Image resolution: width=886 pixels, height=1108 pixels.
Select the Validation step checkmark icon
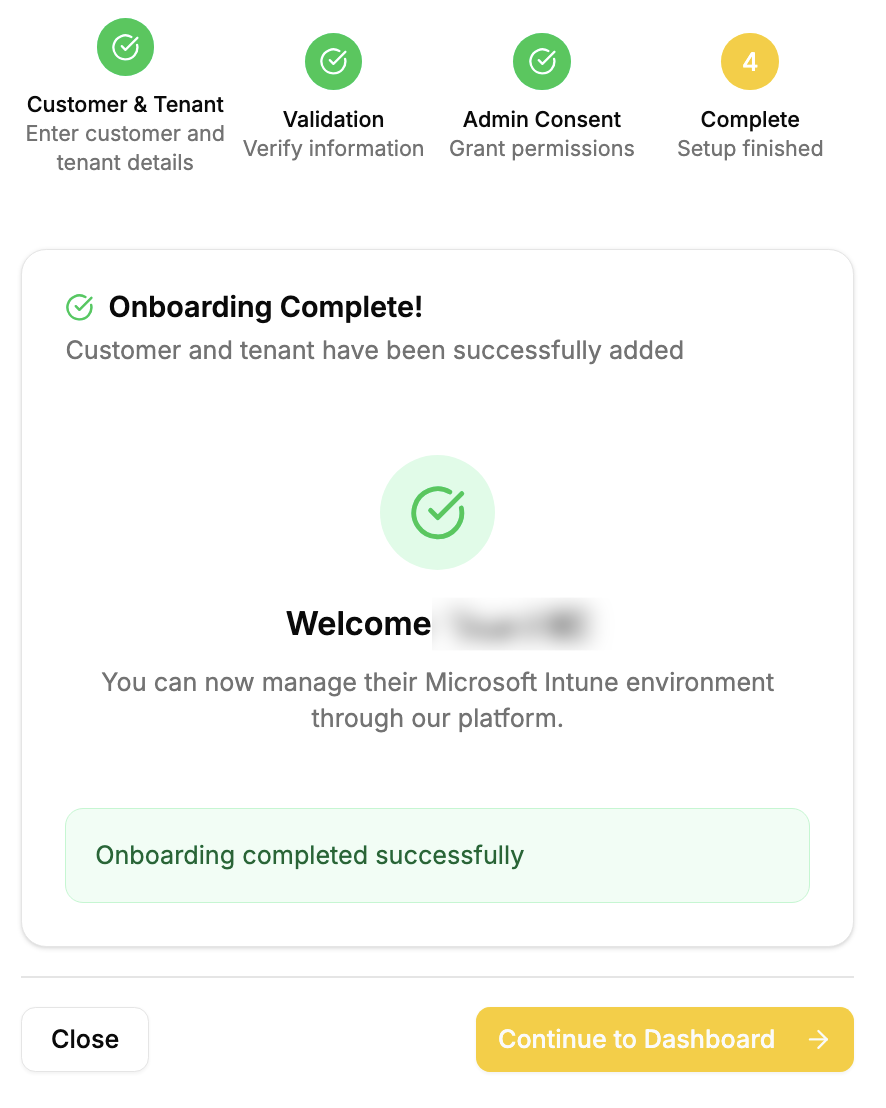pos(333,61)
